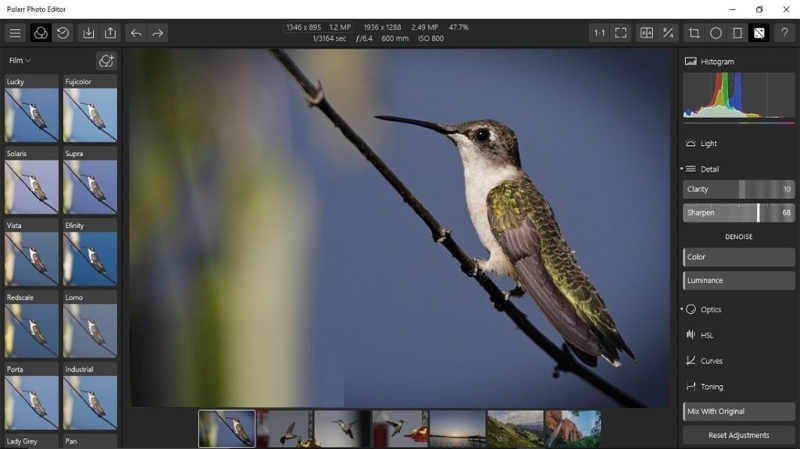Screen dimensions: 800x449
Task: Click the DENOISE heading text
Action: pos(738,237)
